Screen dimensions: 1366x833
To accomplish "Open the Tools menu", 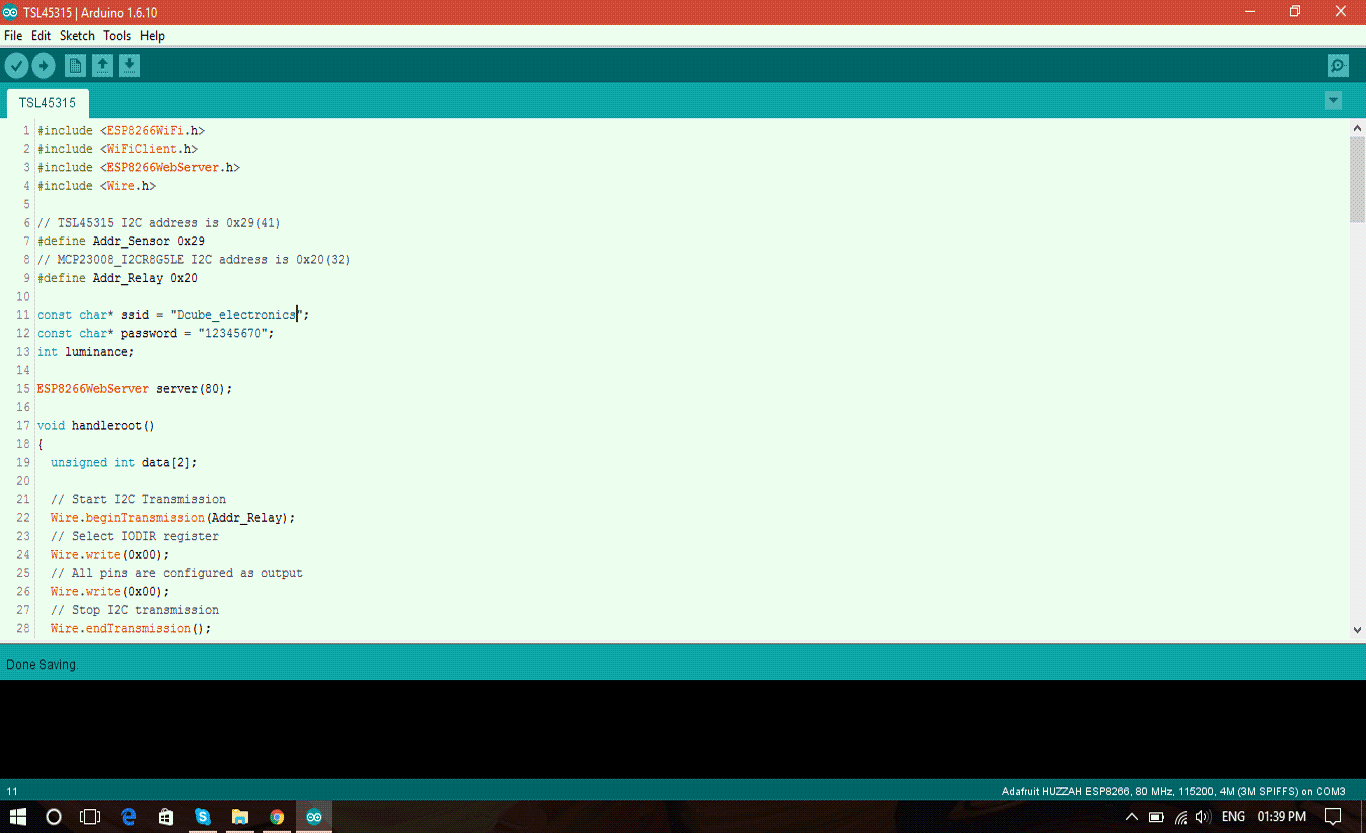I will coord(117,36).
